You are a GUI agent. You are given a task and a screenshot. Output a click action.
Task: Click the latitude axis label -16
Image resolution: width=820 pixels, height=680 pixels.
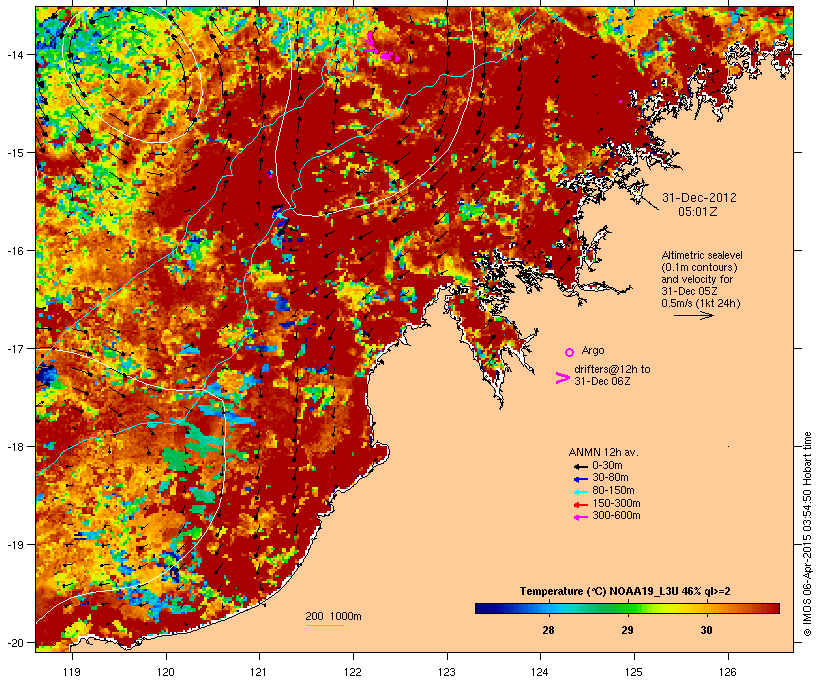[14, 251]
